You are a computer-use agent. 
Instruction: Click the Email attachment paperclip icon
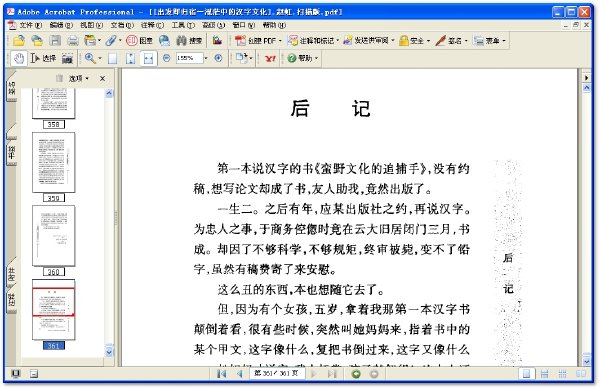click(x=111, y=40)
